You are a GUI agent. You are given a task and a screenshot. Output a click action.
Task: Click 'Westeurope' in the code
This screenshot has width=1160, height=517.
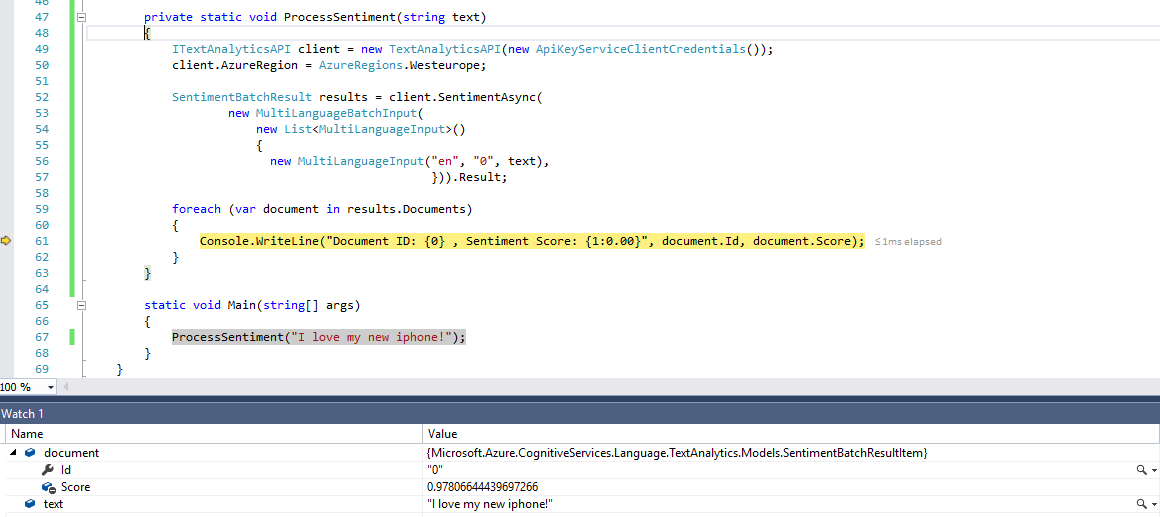click(x=446, y=65)
